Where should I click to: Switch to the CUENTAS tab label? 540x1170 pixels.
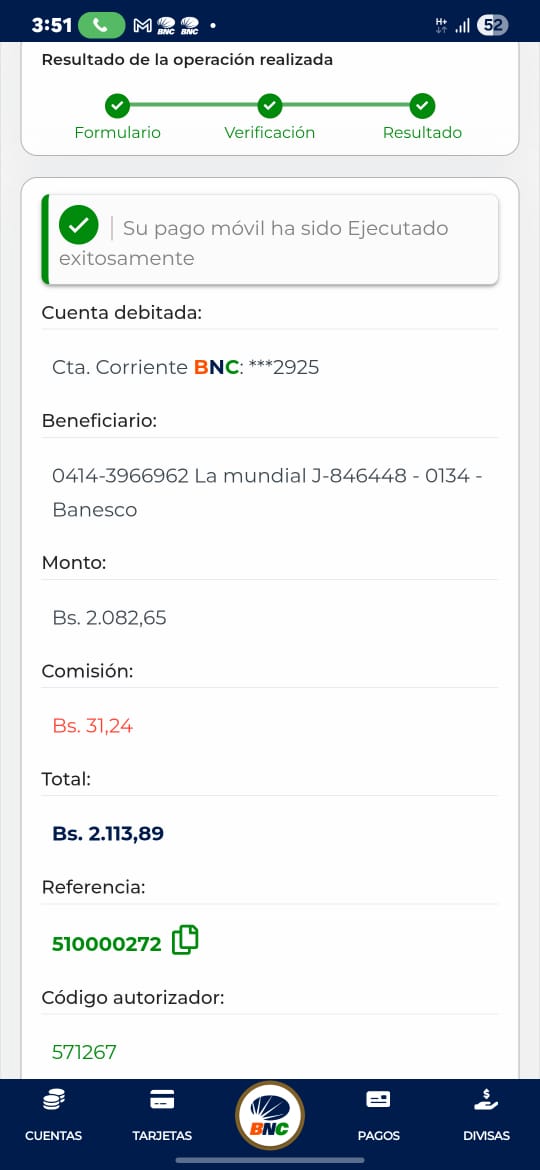click(54, 1136)
